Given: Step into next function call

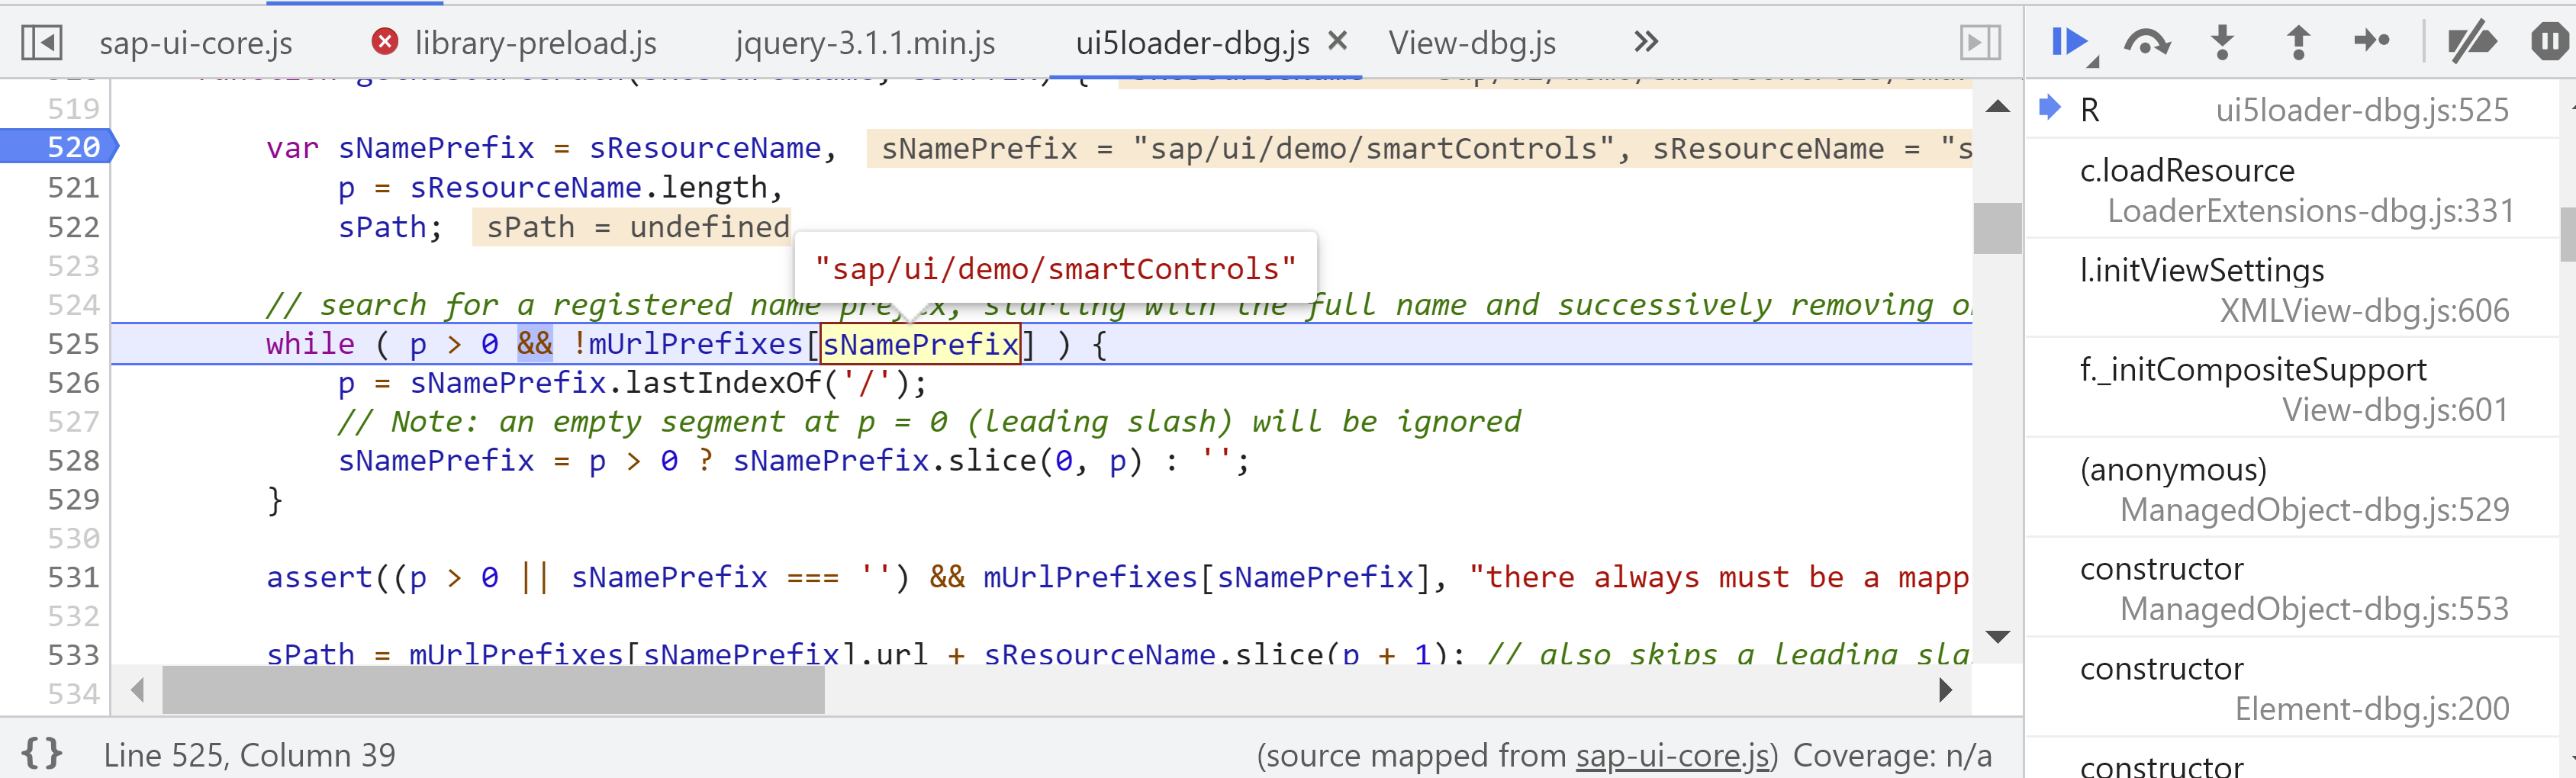Looking at the screenshot, I should 2222,42.
